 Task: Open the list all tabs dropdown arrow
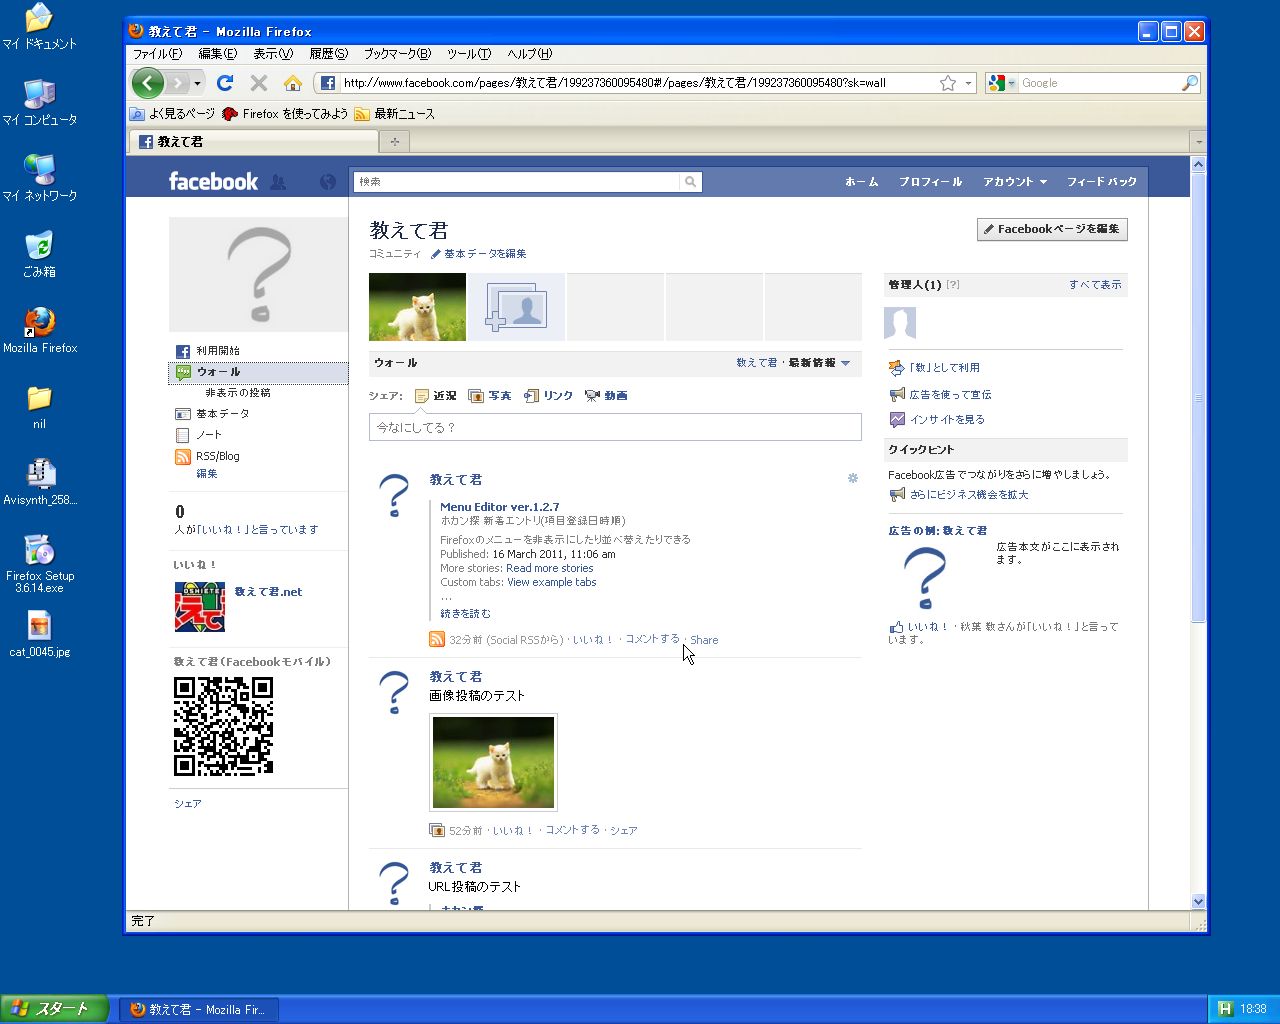pyautogui.click(x=1198, y=142)
